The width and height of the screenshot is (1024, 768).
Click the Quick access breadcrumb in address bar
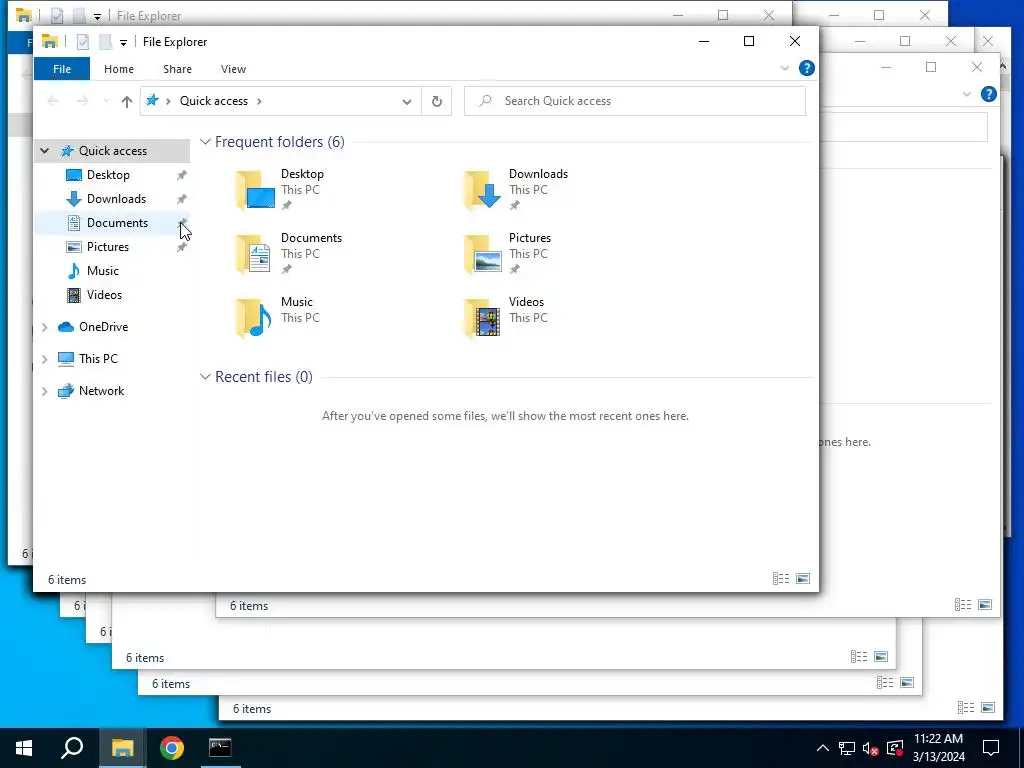[x=214, y=101]
